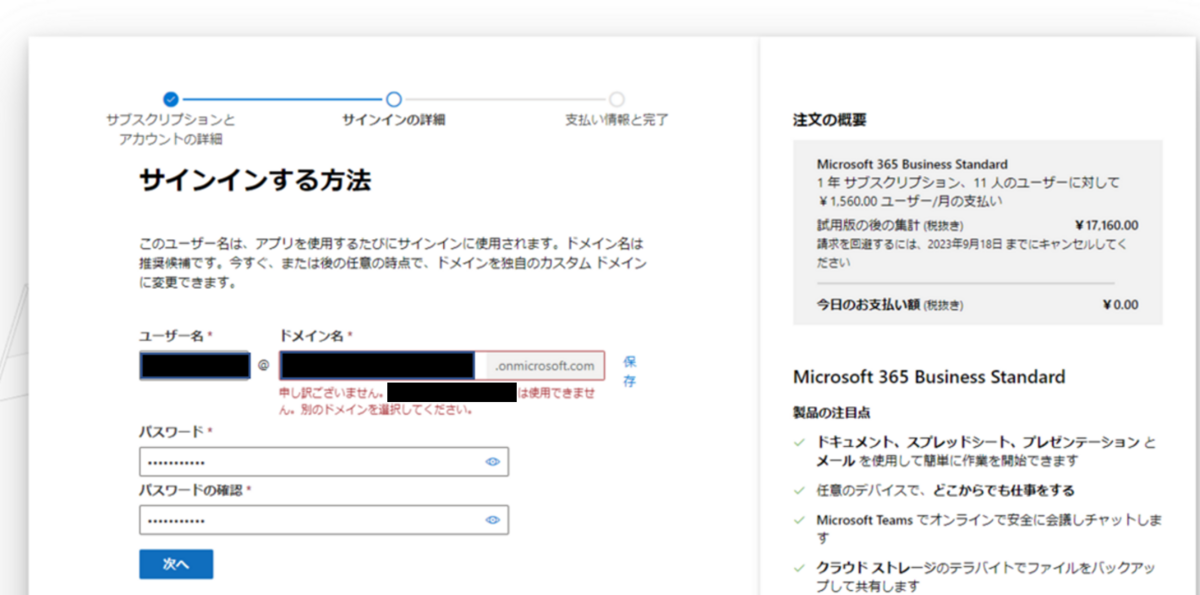Click the 支払い情報と完了 step label

pyautogui.click(x=617, y=120)
